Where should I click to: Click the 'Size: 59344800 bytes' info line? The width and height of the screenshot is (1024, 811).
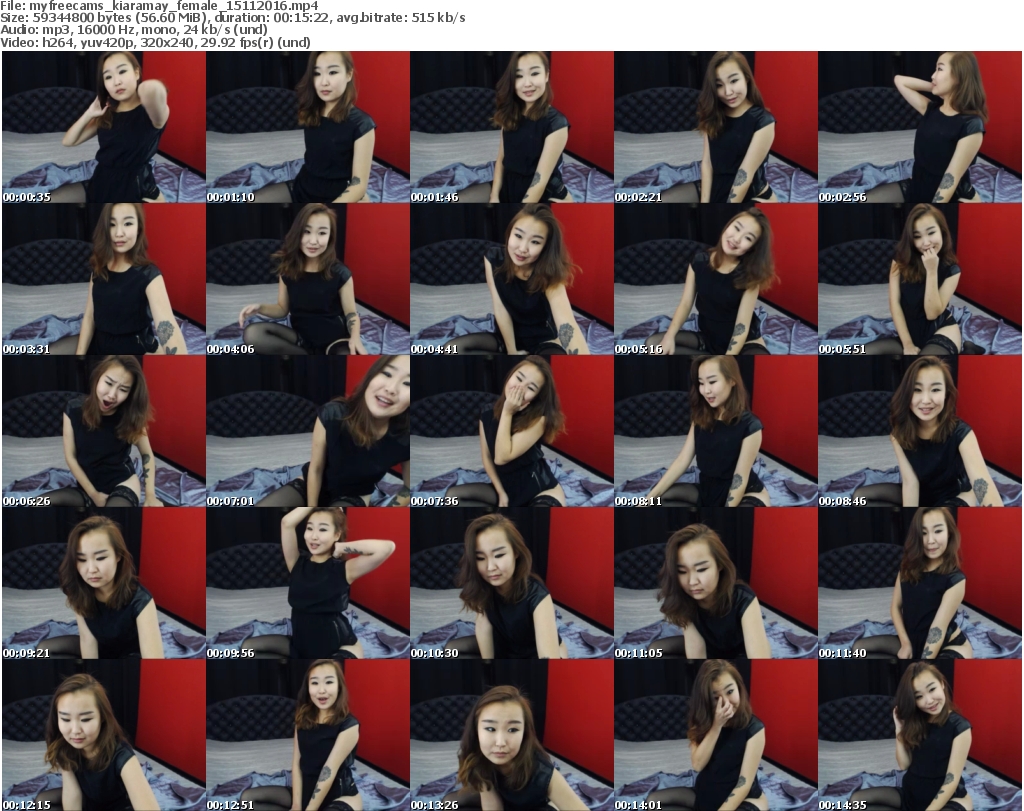tap(232, 18)
